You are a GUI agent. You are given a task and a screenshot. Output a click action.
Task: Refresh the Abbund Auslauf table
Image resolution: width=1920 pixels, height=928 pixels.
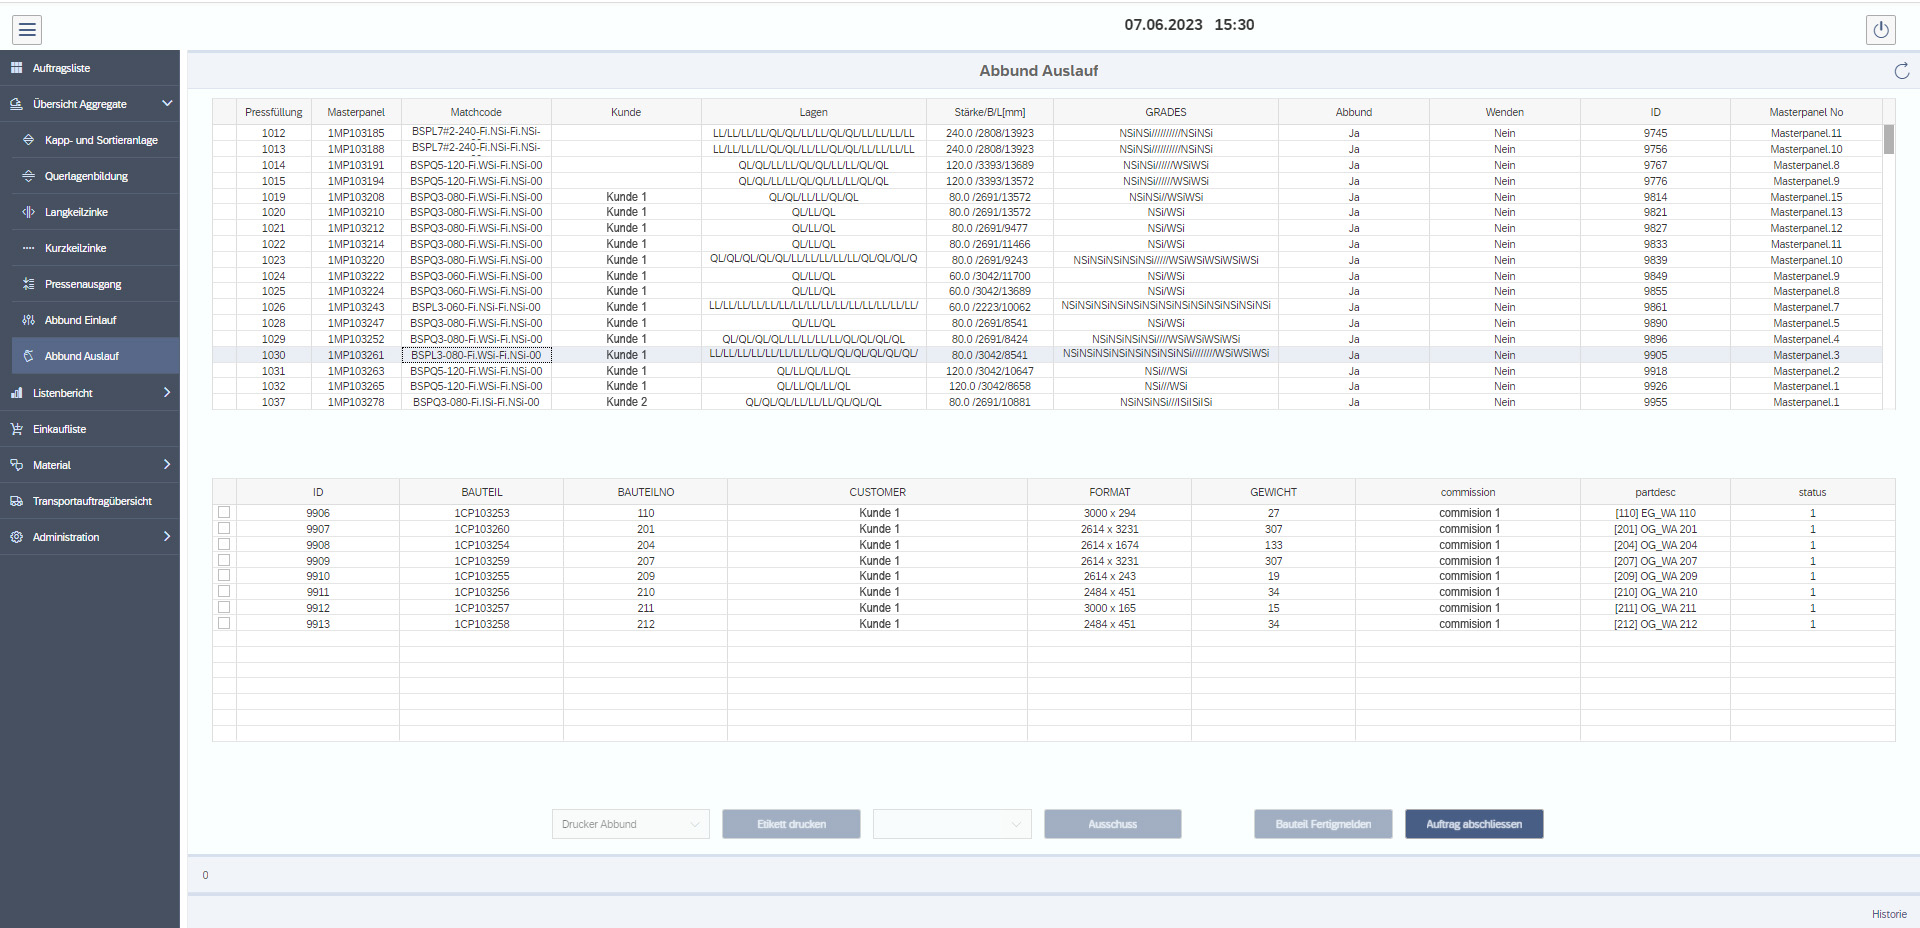click(1900, 71)
